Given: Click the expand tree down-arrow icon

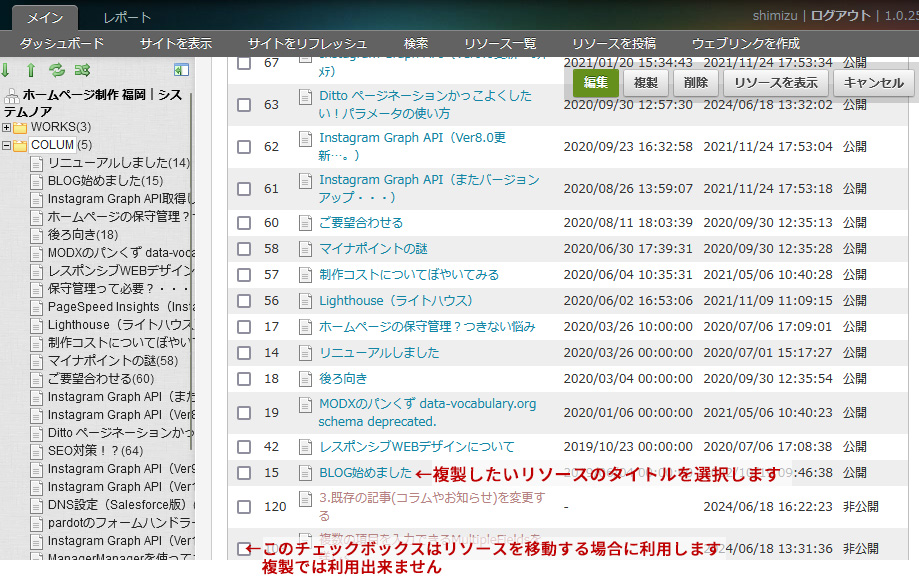Looking at the screenshot, I should 6,70.
